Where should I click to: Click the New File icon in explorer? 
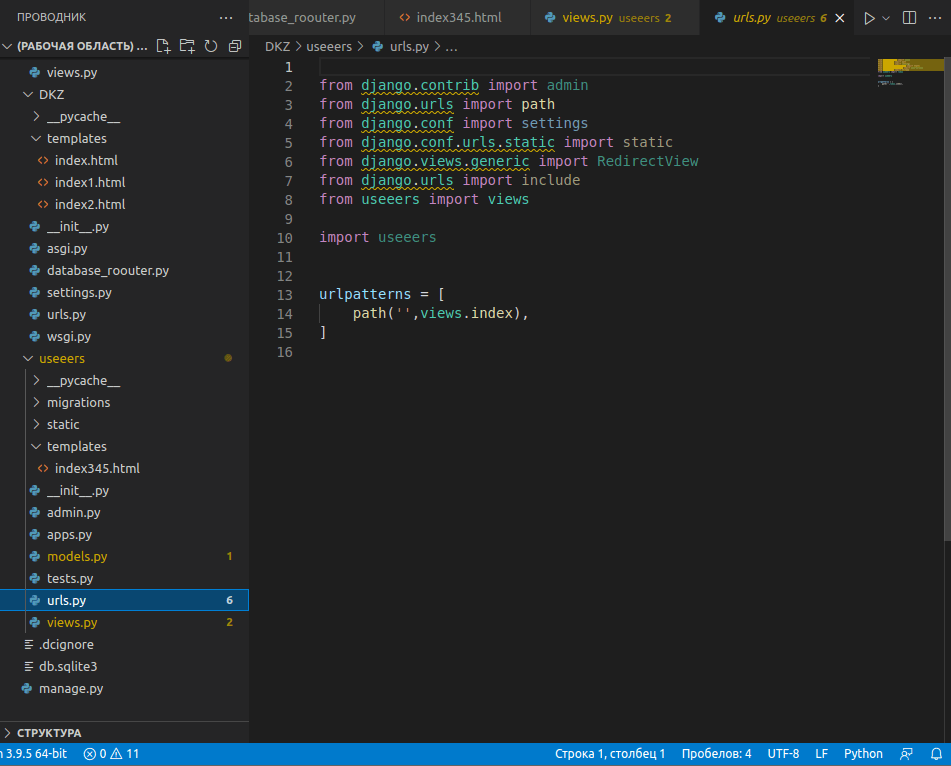pyautogui.click(x=163, y=46)
